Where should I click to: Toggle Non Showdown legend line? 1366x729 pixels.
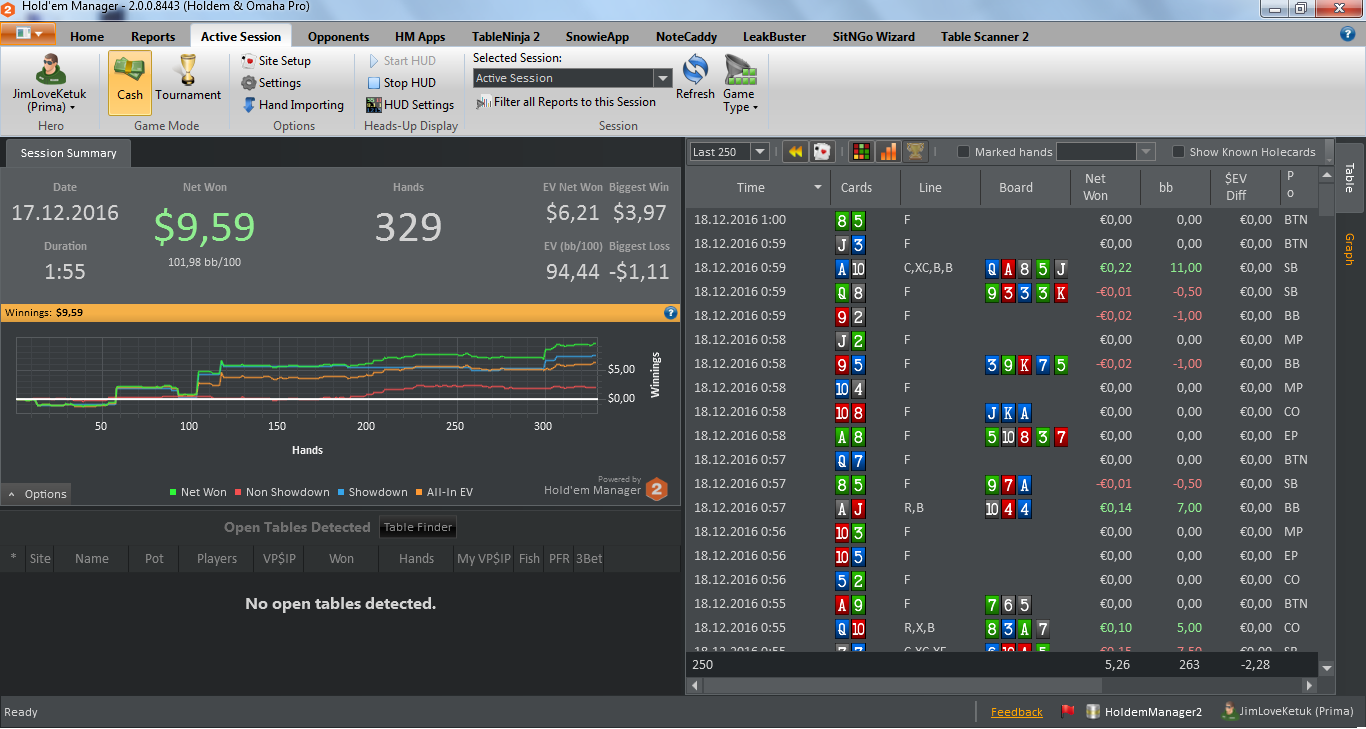click(282, 492)
